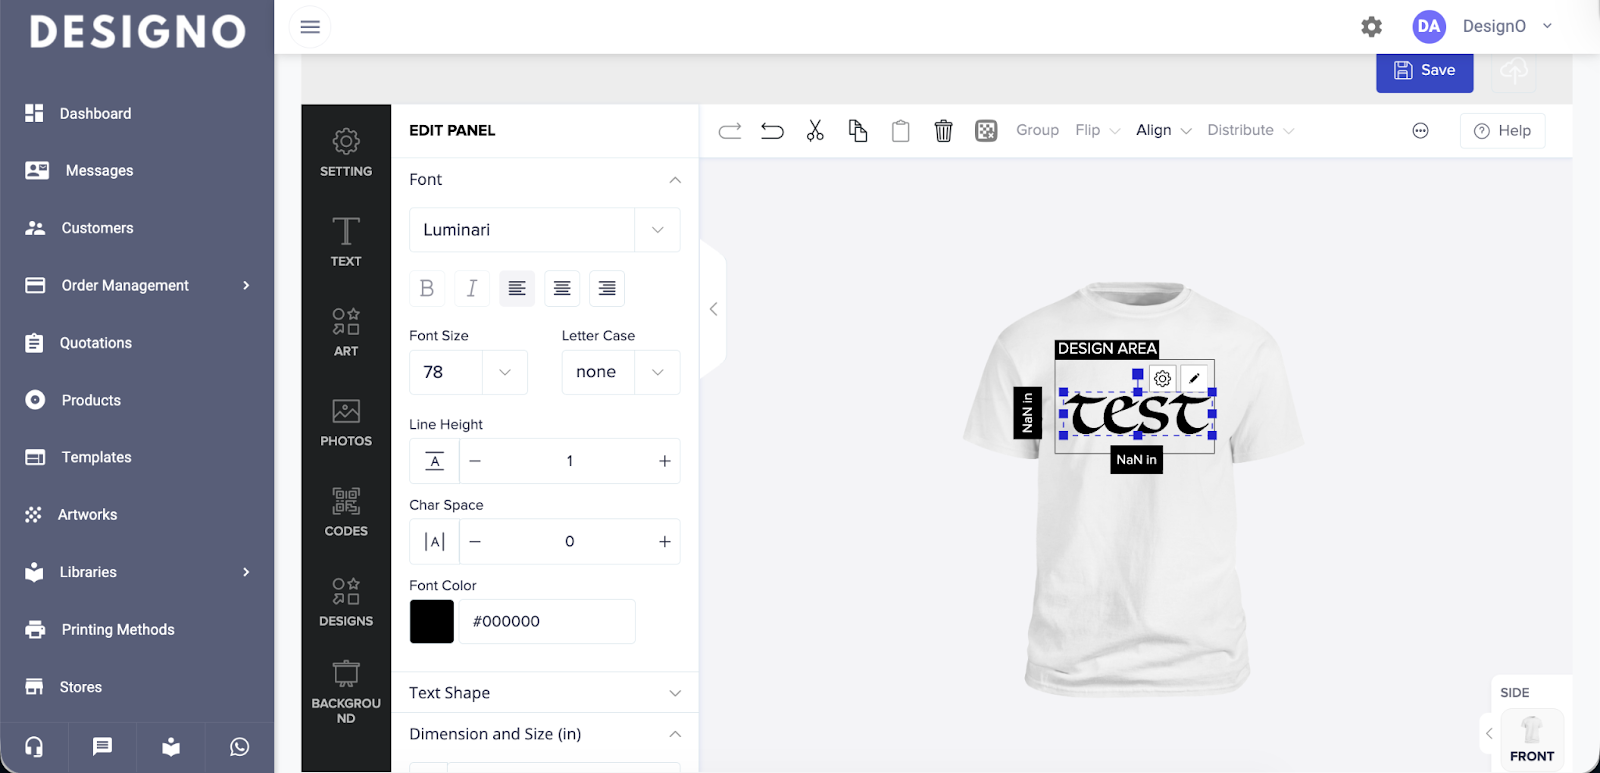
Task: Click the undo arrow icon
Action: (772, 131)
